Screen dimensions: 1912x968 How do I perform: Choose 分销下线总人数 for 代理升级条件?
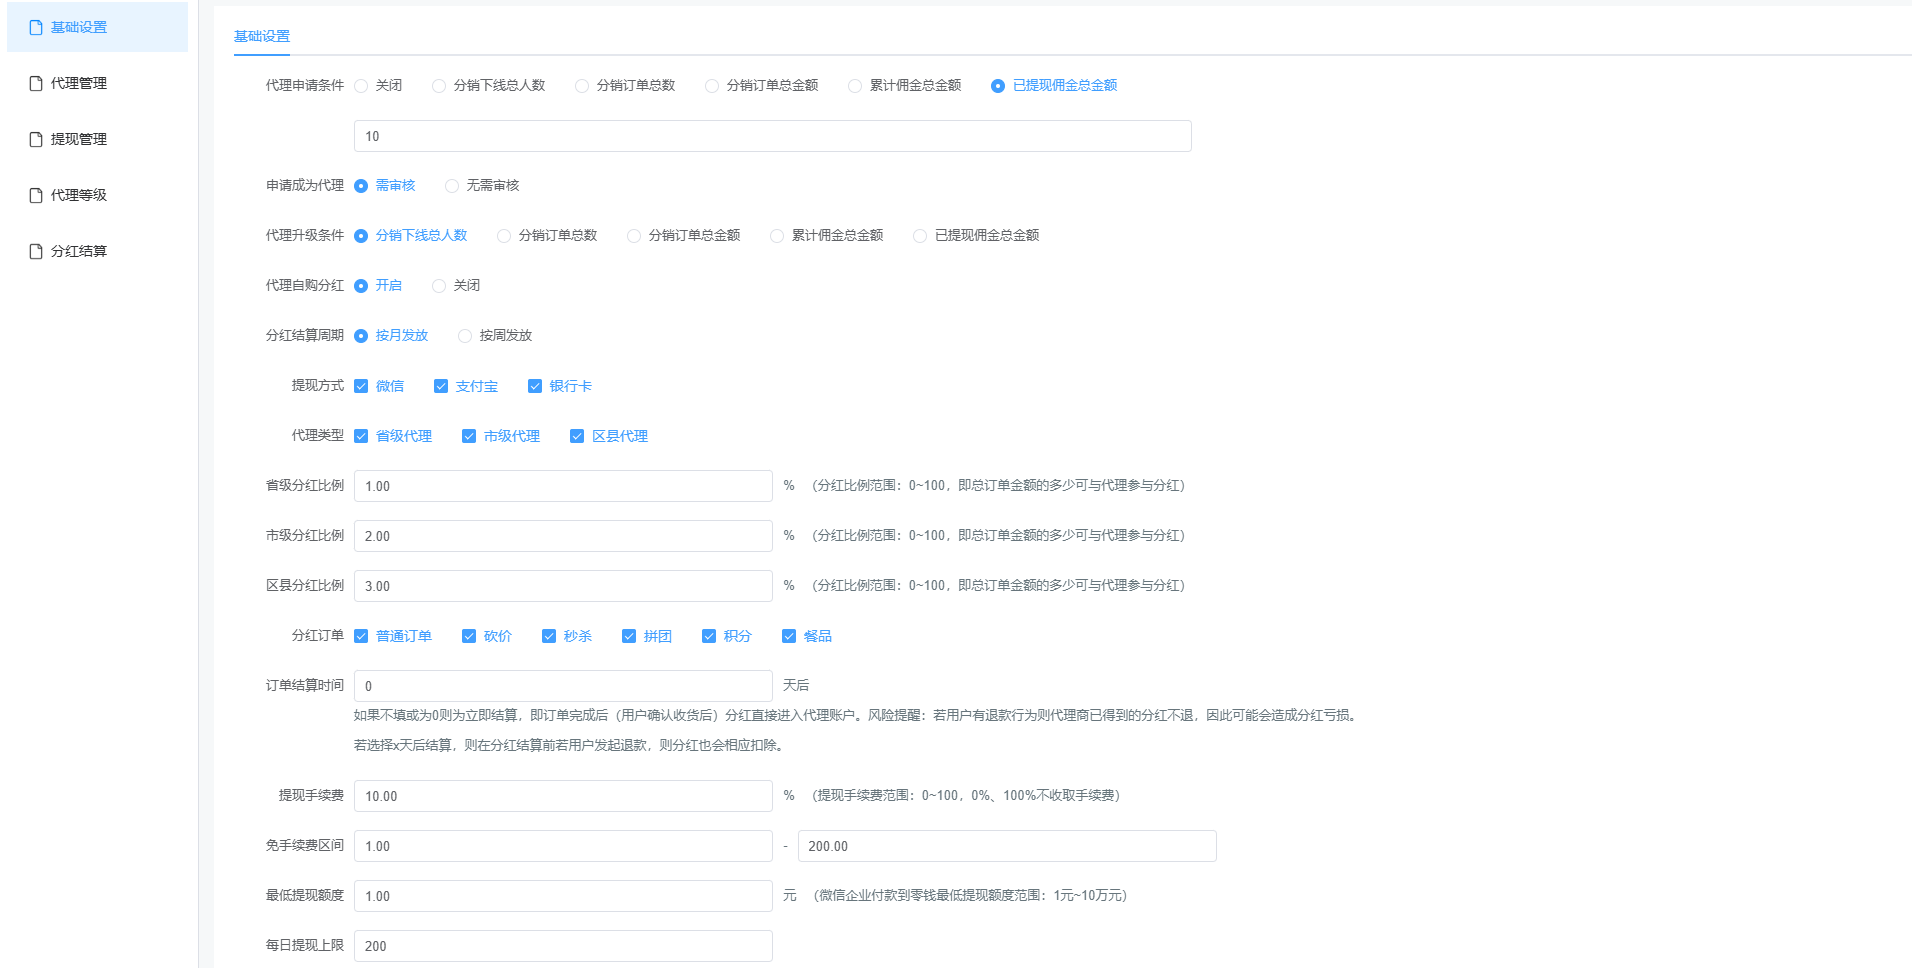(361, 236)
